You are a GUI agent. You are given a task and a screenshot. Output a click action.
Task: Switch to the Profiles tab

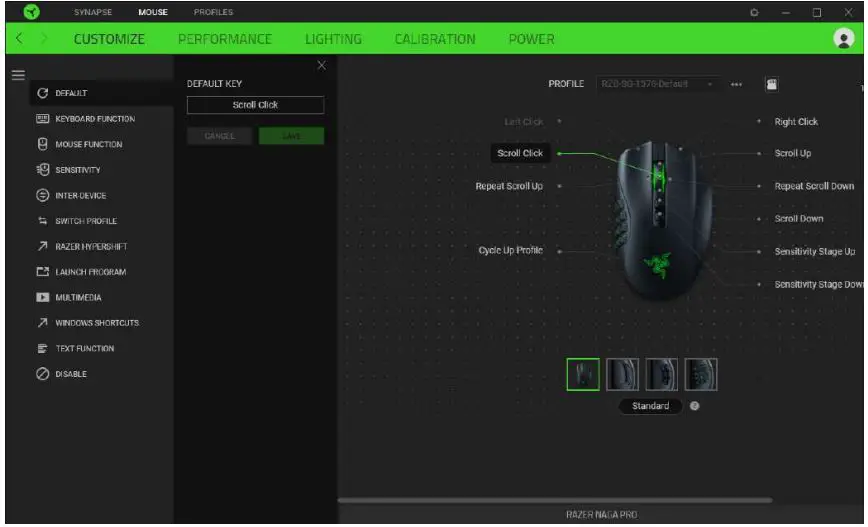point(213,12)
